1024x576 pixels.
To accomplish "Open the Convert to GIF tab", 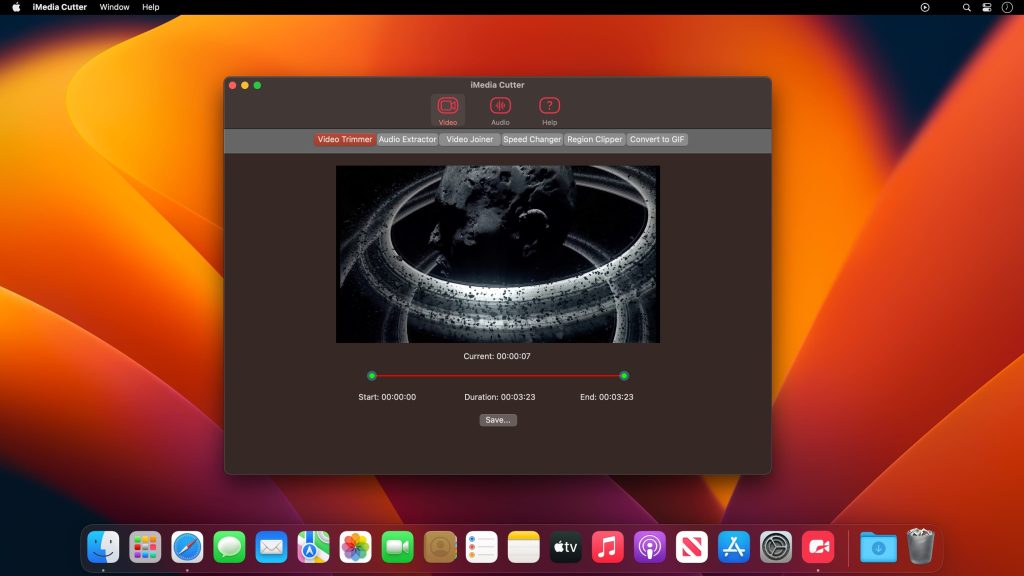I will click(655, 139).
